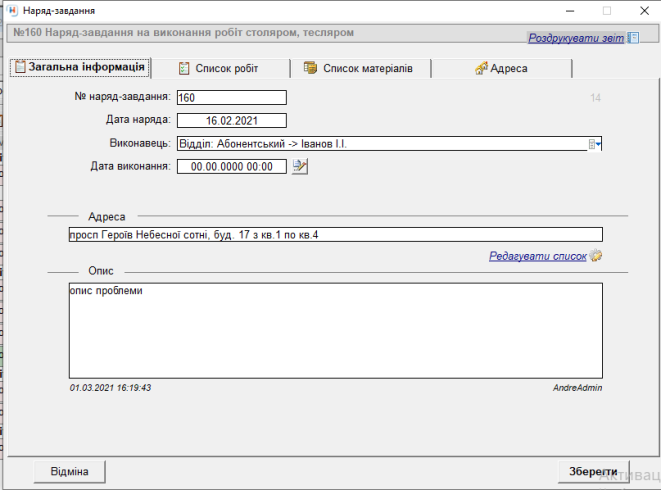This screenshot has width=661, height=490.
Task: Click the '№ наряд-завдання' field containing 160
Action: point(231,98)
